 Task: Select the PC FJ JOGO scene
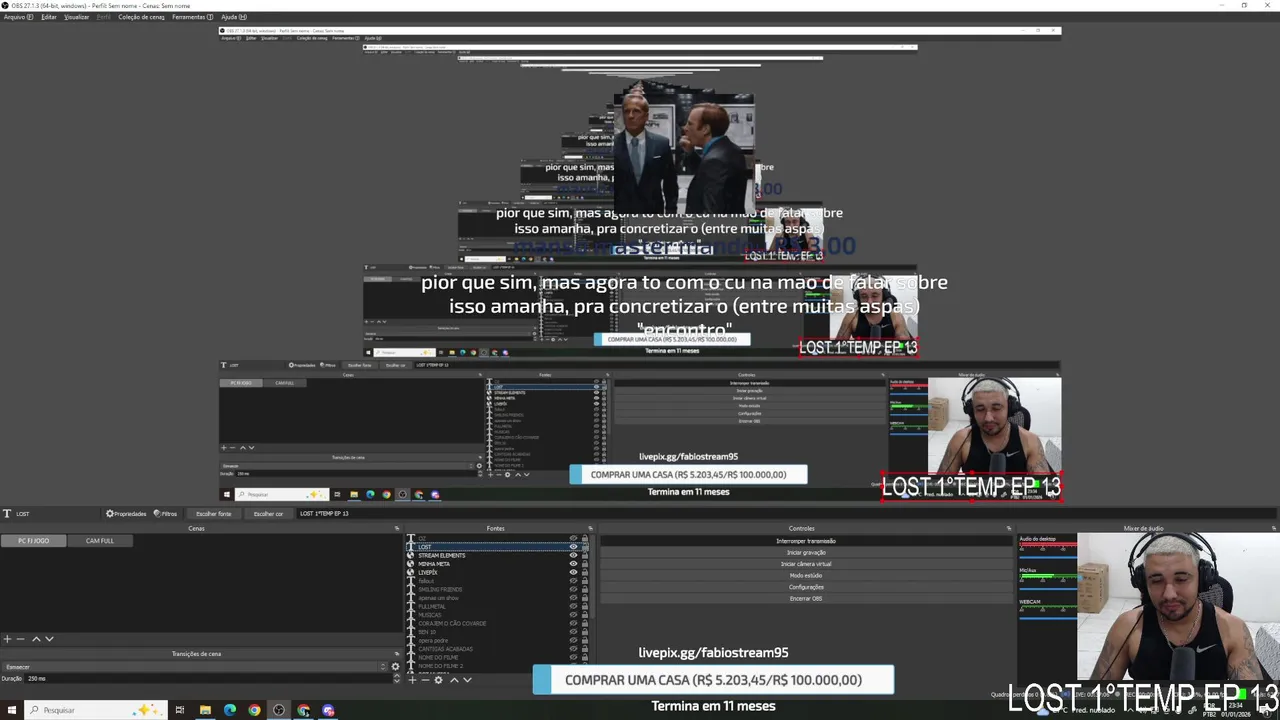[33, 541]
